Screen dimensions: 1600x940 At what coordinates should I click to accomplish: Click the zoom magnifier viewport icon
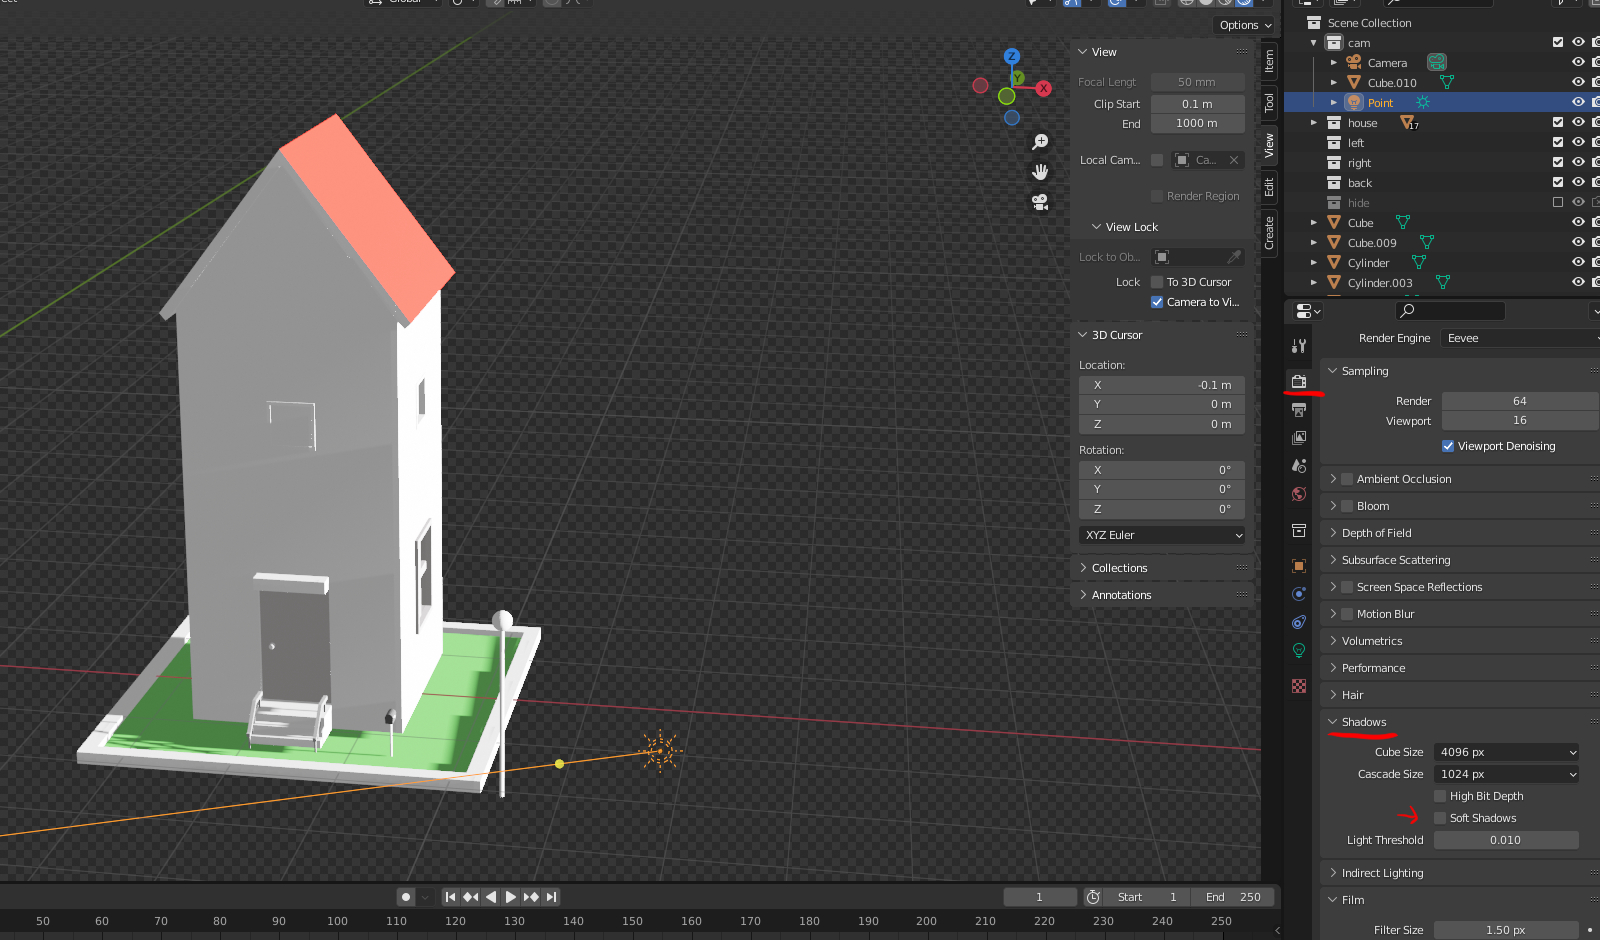coord(1040,142)
